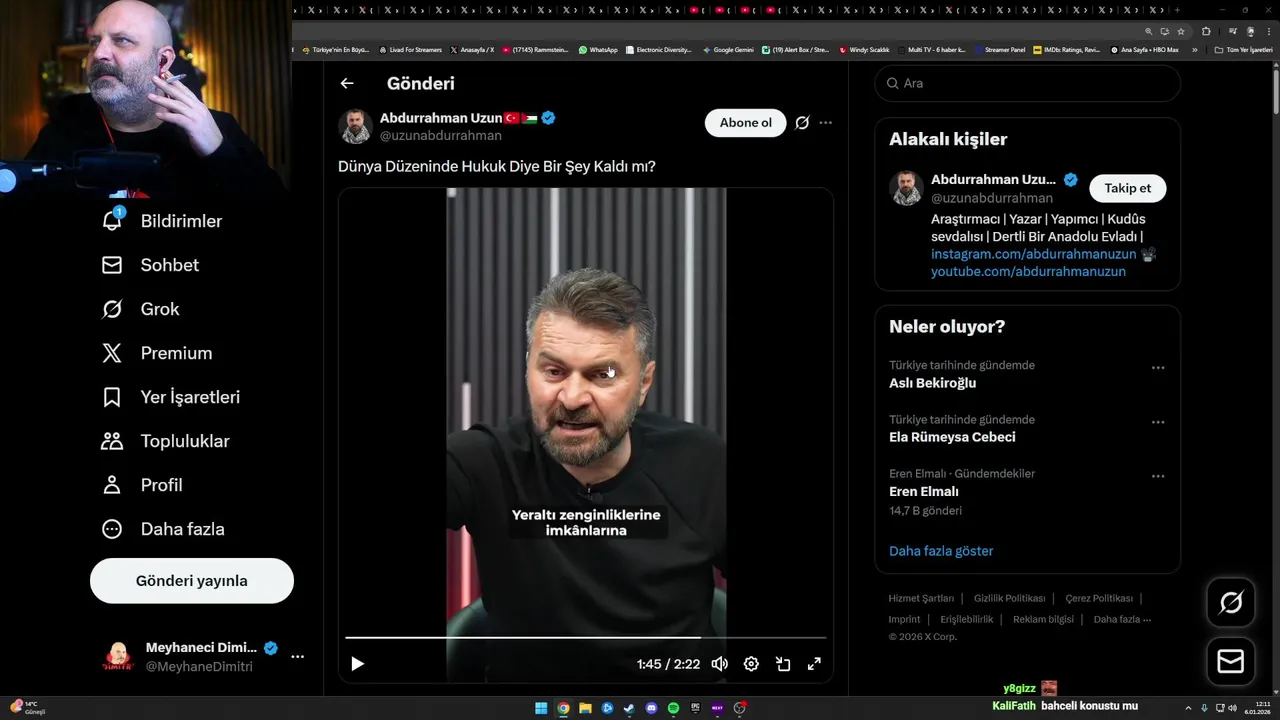Open Bildirimler notifications in sidebar
Viewport: 1280px width, 720px height.
pos(162,221)
